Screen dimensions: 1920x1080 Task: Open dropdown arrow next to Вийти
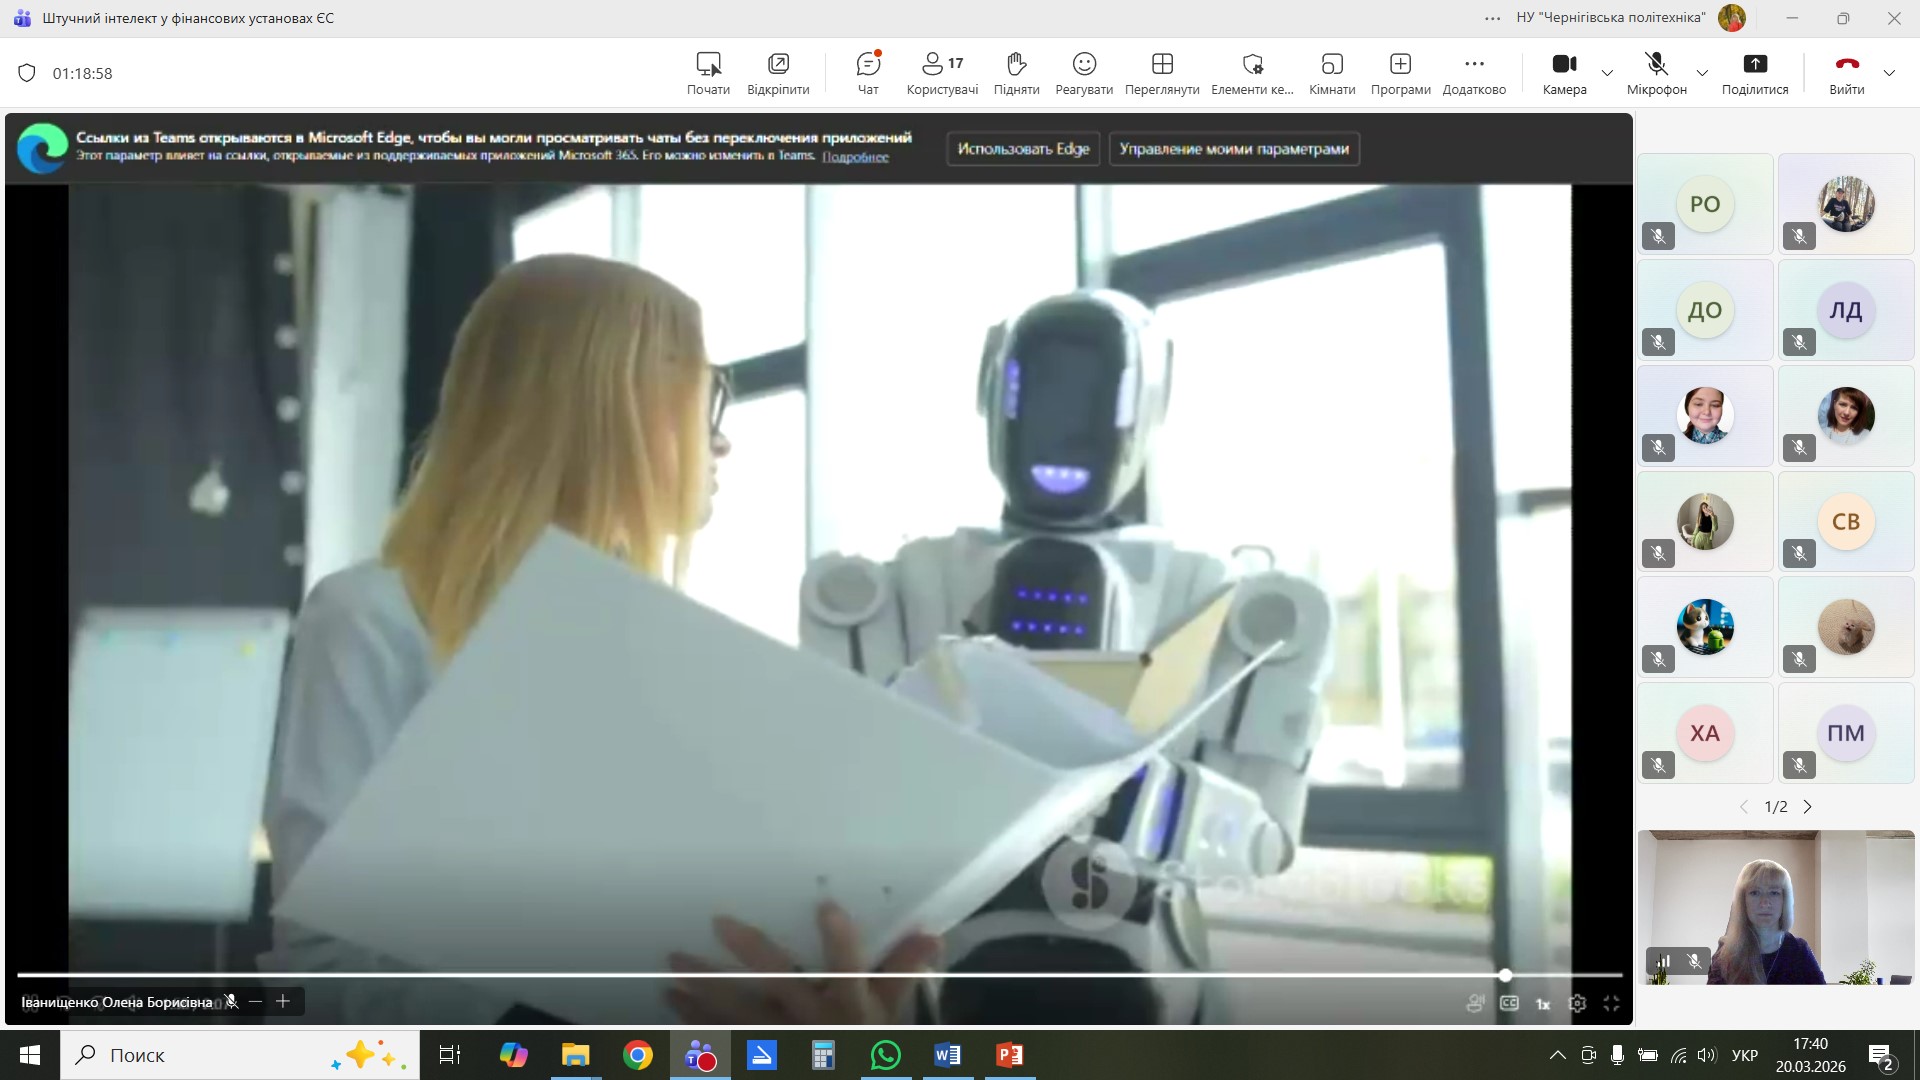point(1889,73)
